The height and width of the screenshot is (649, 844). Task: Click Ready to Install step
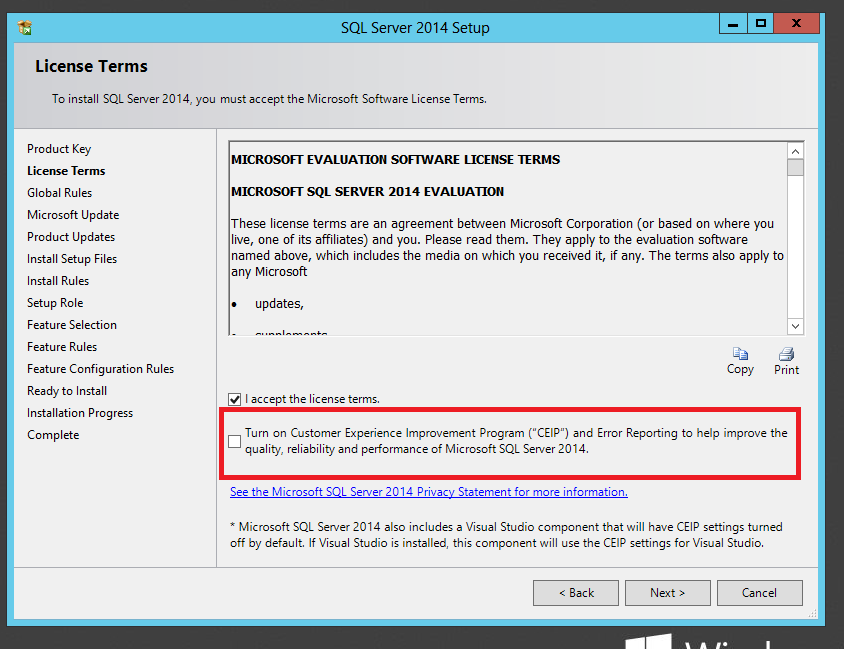pyautogui.click(x=67, y=391)
